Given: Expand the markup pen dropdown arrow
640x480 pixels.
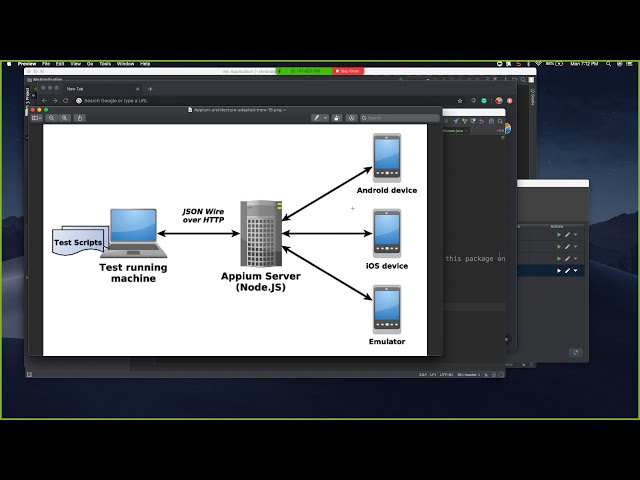Looking at the screenshot, I should pos(325,118).
